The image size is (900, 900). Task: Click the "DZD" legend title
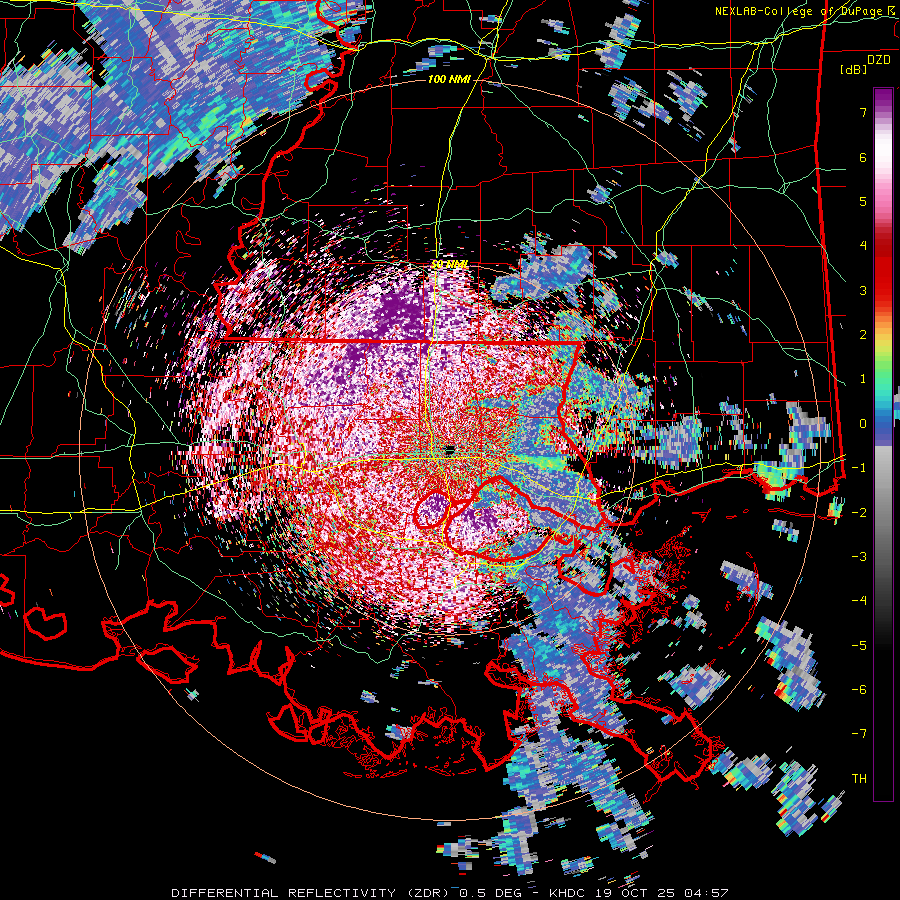(x=878, y=60)
